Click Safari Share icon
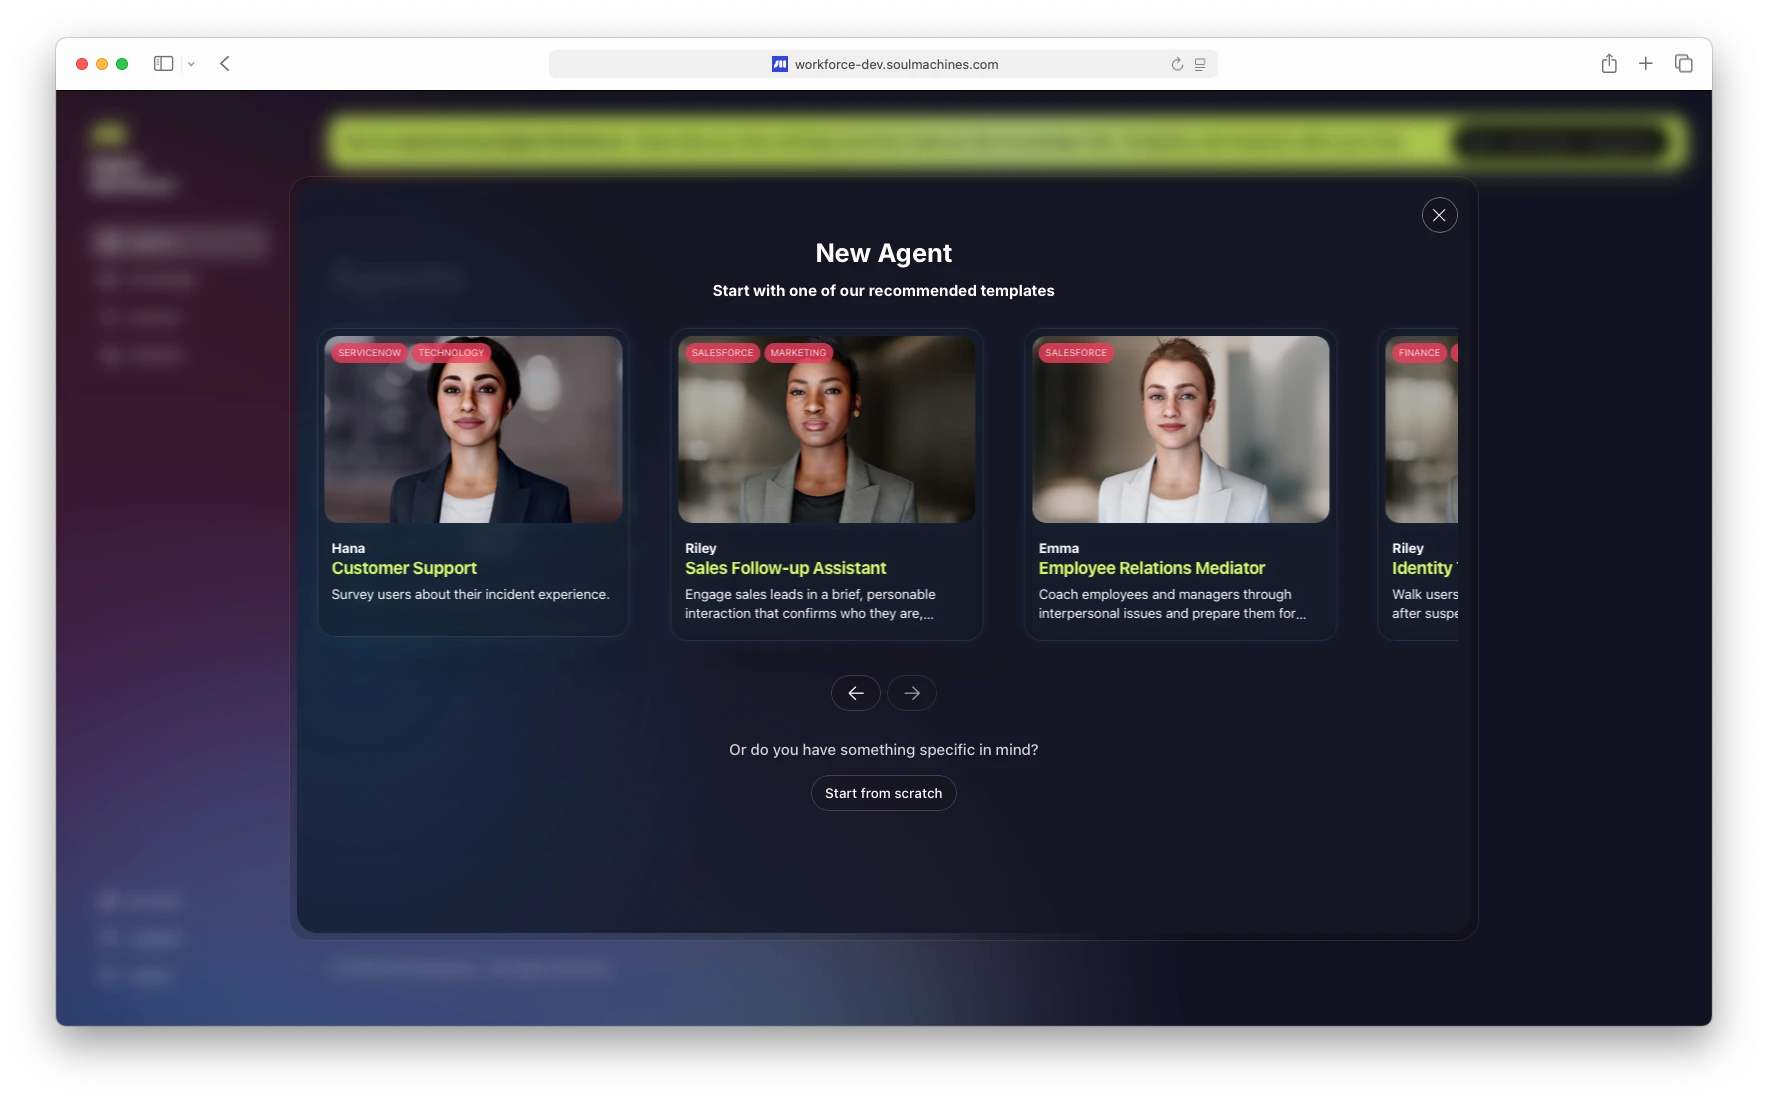Screen dimensions: 1768x1100 tap(1609, 63)
